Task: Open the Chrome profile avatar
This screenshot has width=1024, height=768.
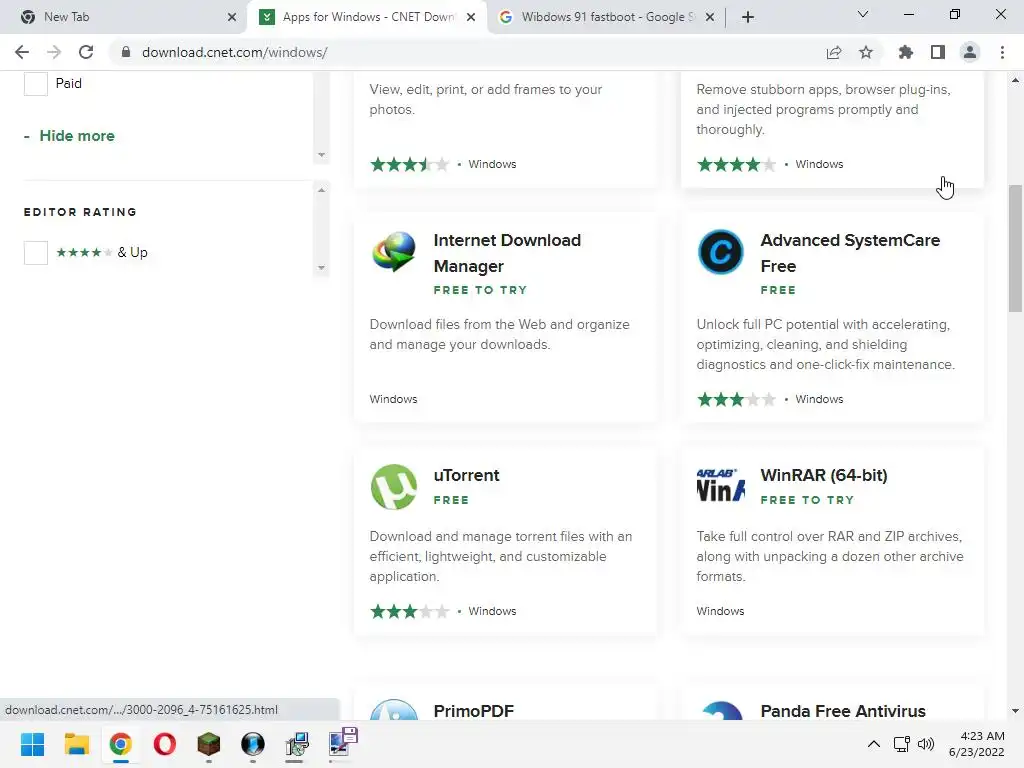Action: (970, 52)
